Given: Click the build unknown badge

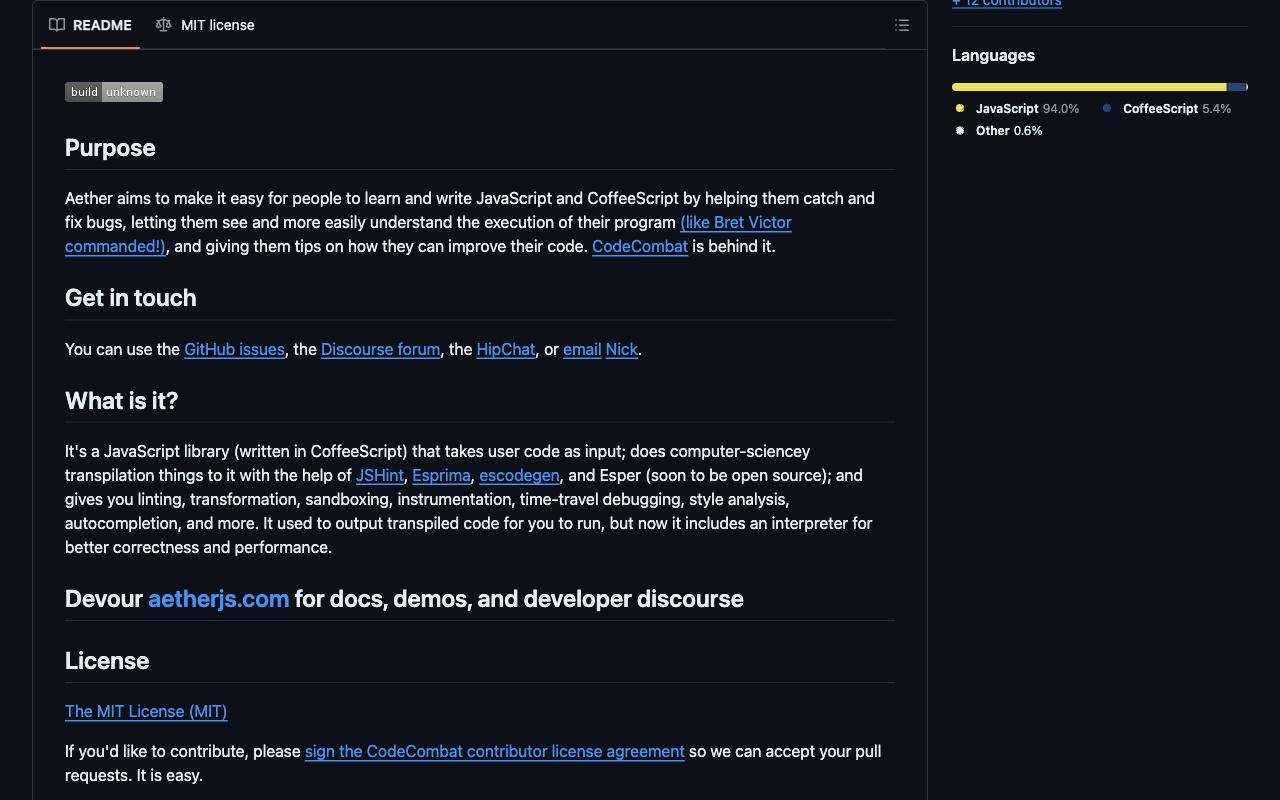Looking at the screenshot, I should click(x=114, y=92).
